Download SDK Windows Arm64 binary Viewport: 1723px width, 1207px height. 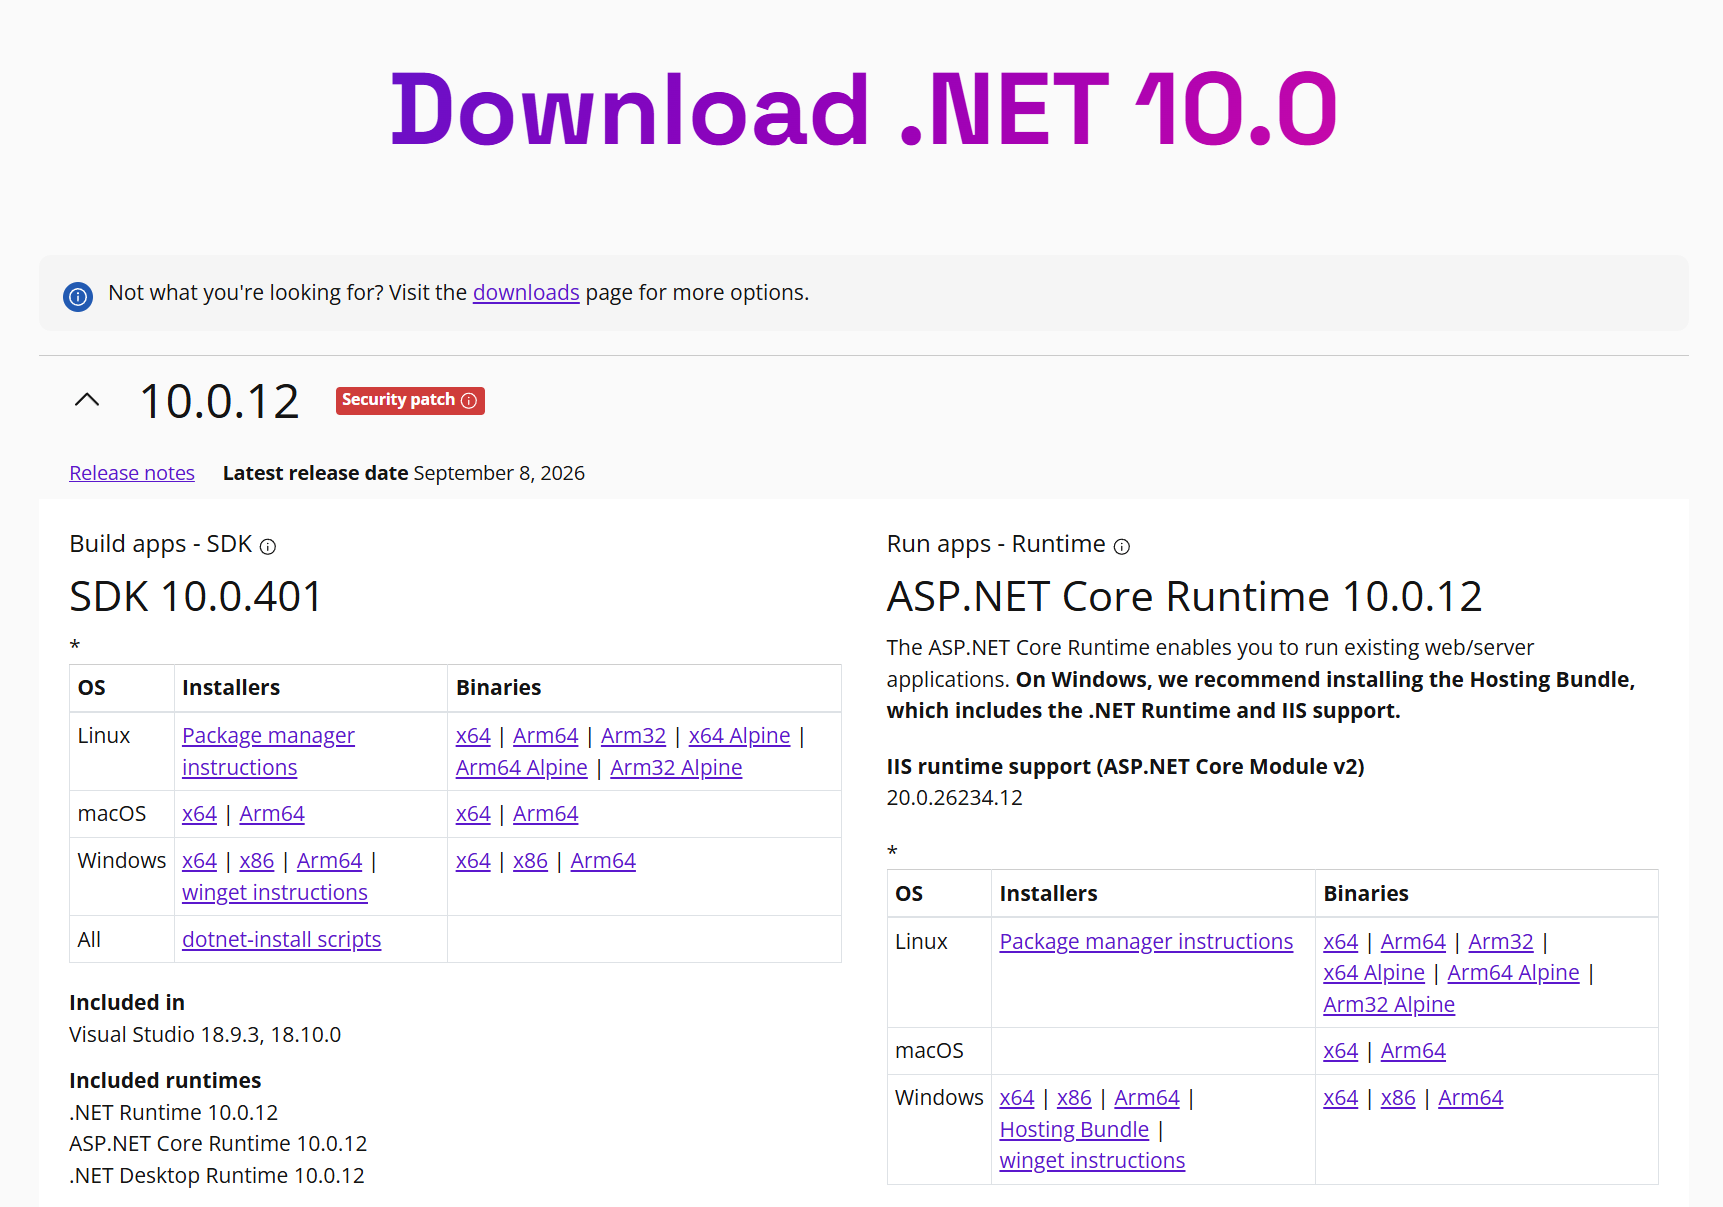603,861
